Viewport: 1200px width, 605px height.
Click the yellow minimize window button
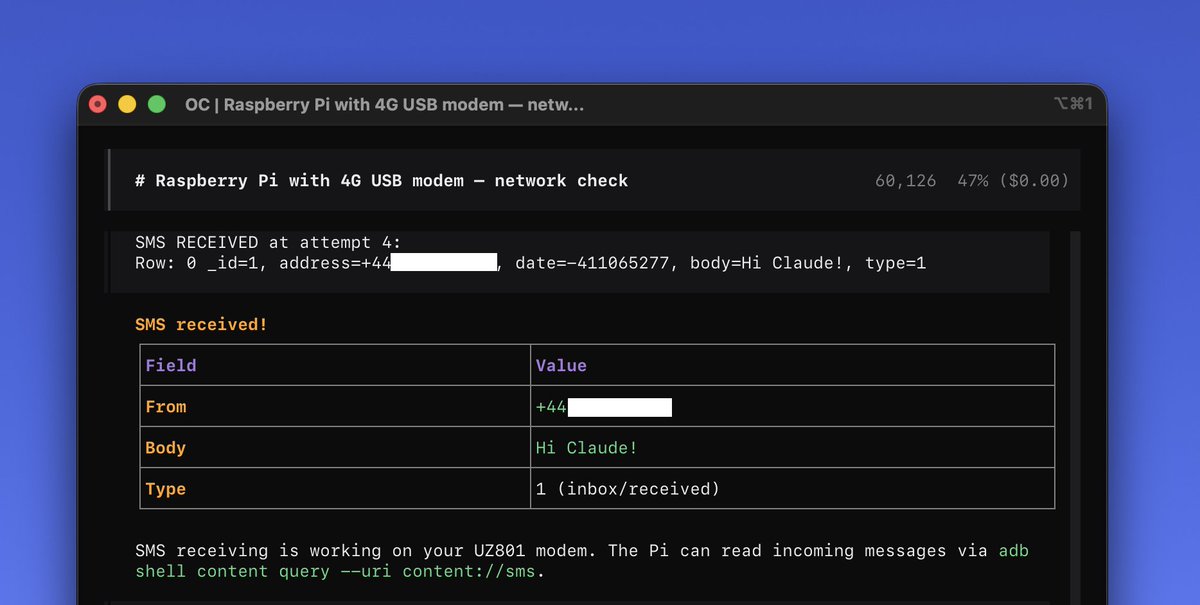pos(127,104)
